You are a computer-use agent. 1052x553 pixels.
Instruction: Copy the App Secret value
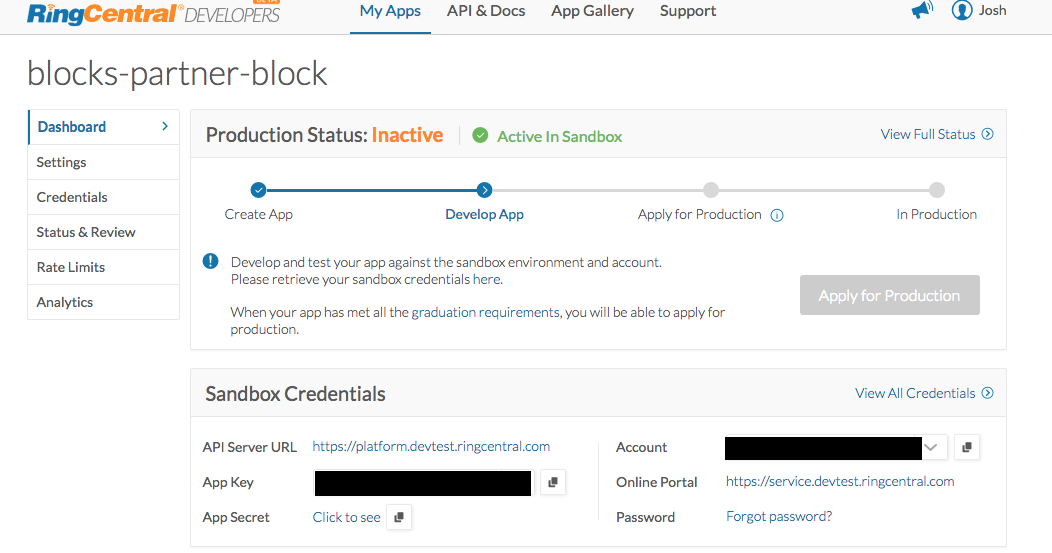coord(399,517)
